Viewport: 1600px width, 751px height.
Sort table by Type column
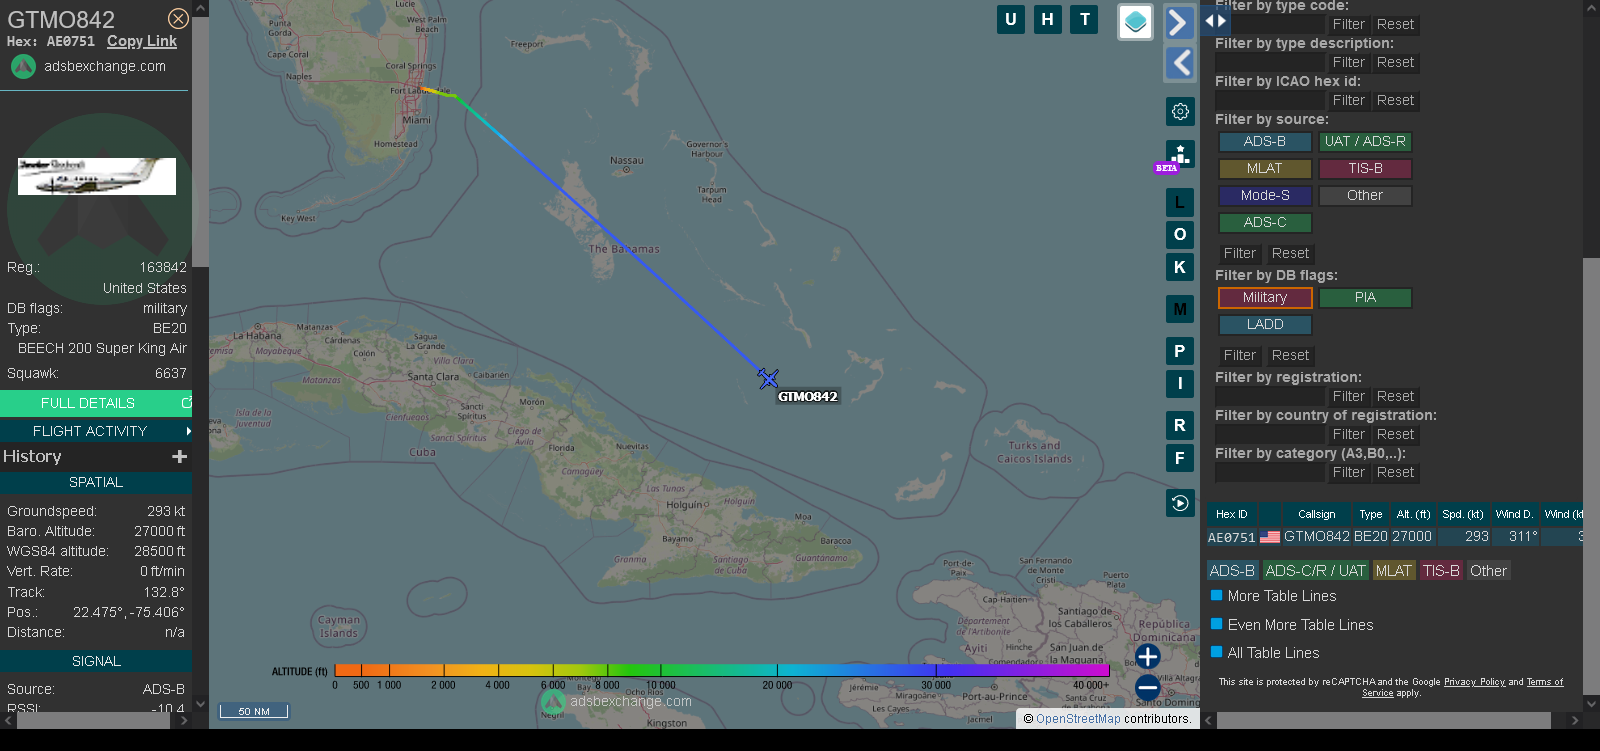click(1370, 514)
